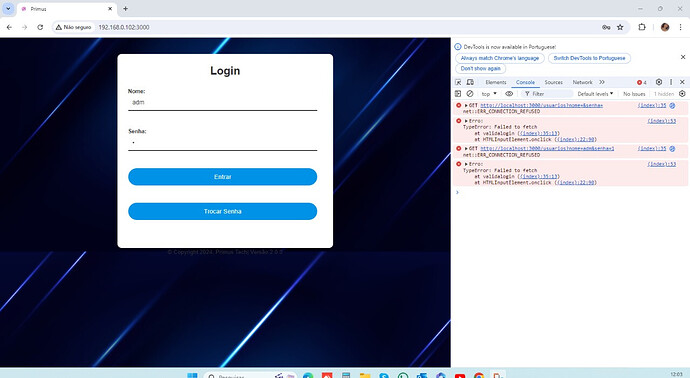Switch to the Network tab
This screenshot has height=378, width=690.
pos(582,82)
